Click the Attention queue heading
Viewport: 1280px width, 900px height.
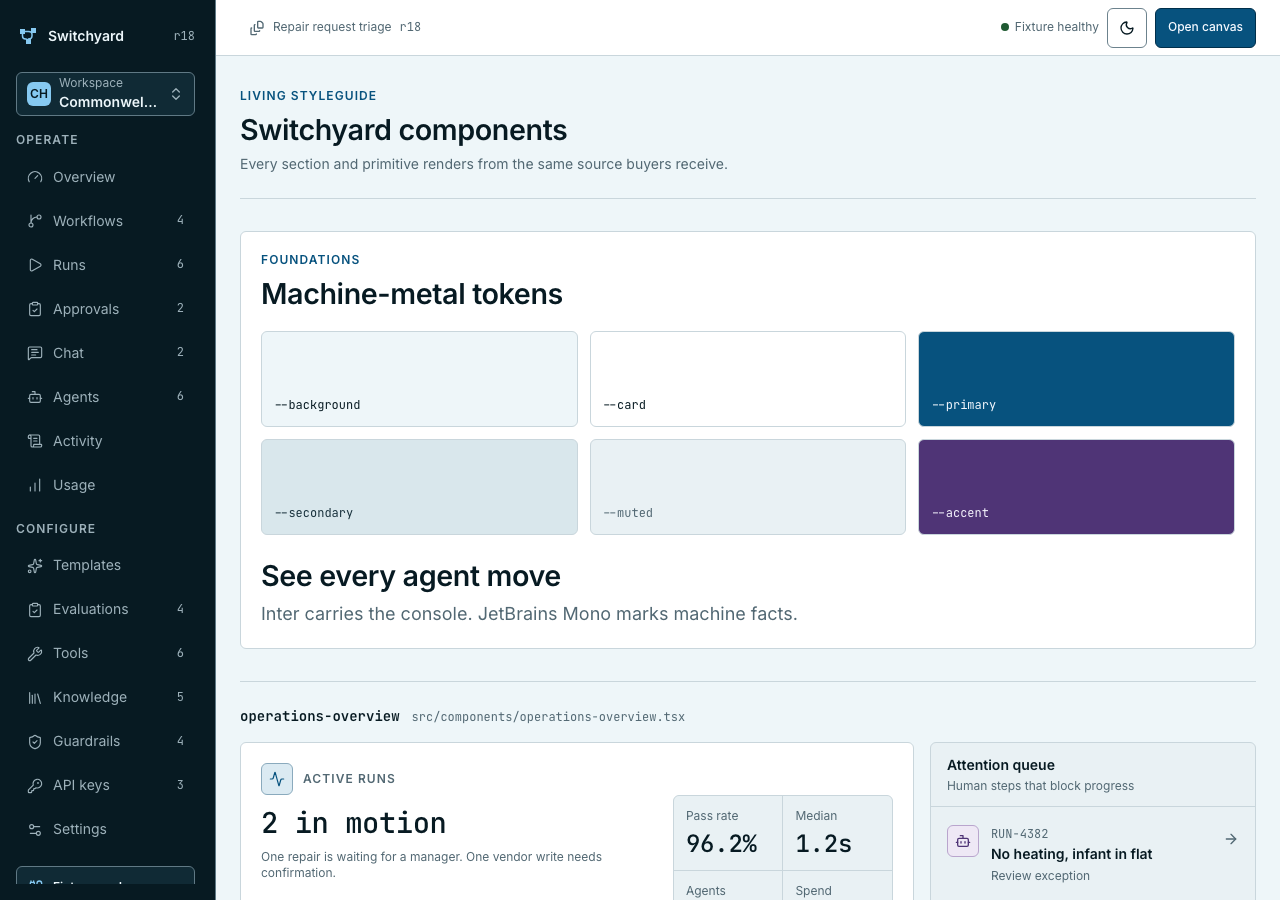tap(1001, 765)
